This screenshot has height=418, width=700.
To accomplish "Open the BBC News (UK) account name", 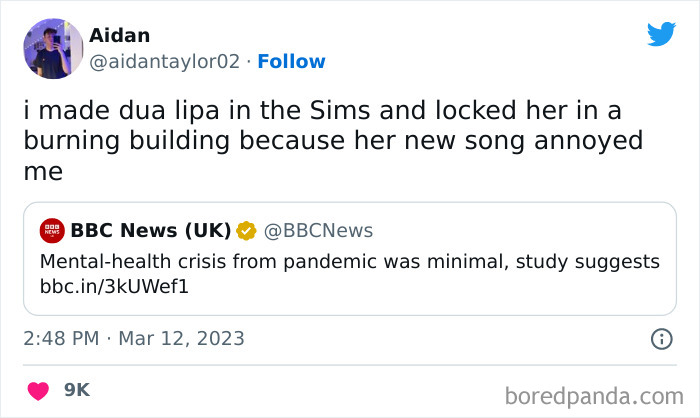I will [150, 231].
